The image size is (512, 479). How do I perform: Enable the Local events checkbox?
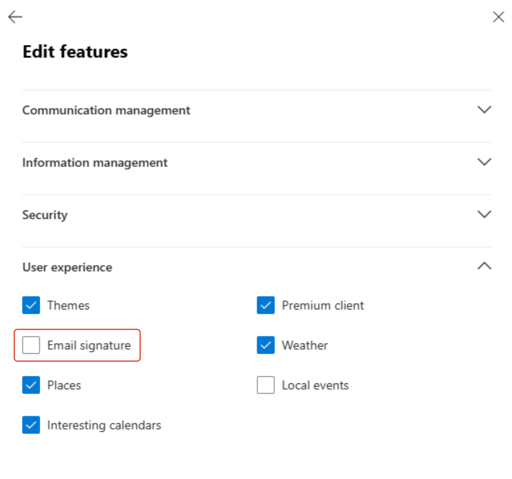pyautogui.click(x=266, y=385)
